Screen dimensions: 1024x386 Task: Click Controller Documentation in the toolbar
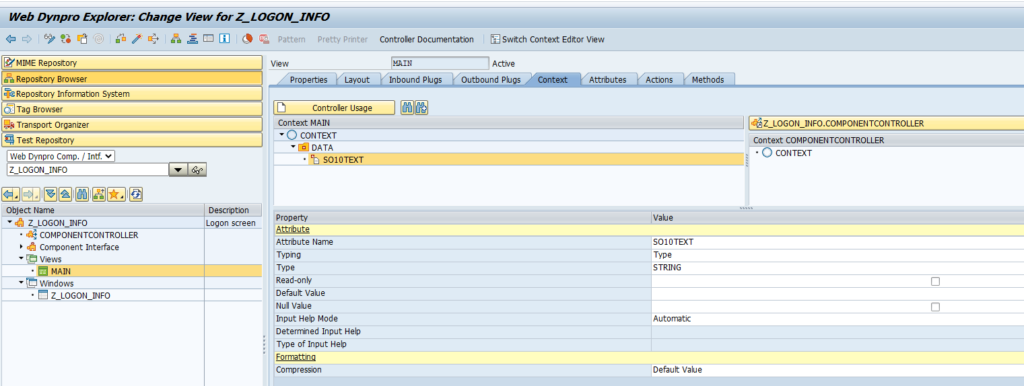point(426,39)
